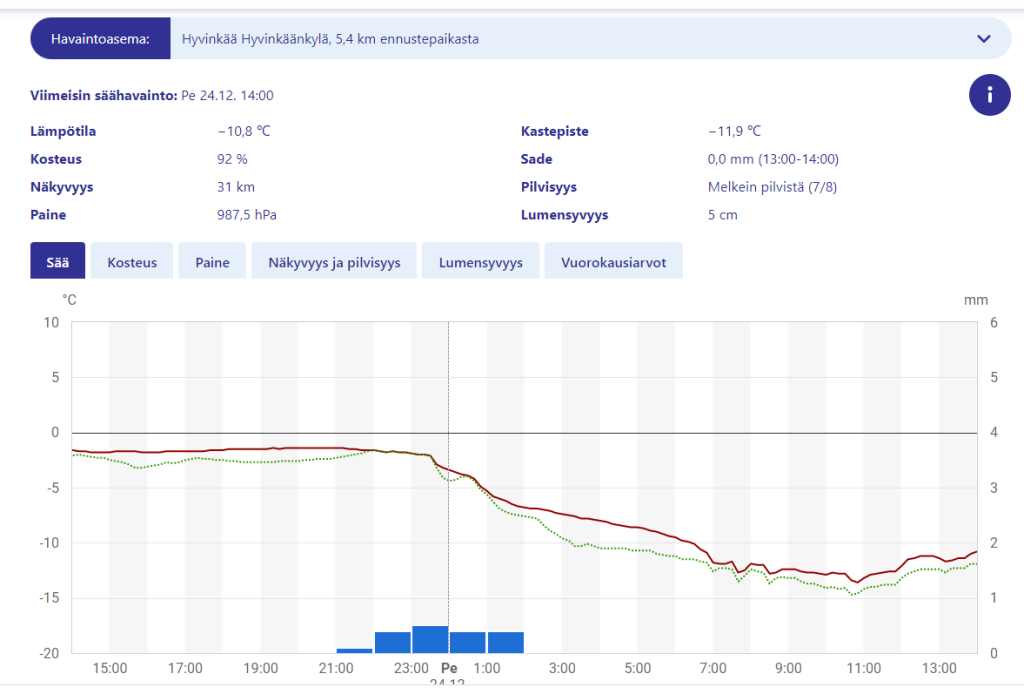
Task: Click the 11:00 time axis label
Action: [x=863, y=668]
